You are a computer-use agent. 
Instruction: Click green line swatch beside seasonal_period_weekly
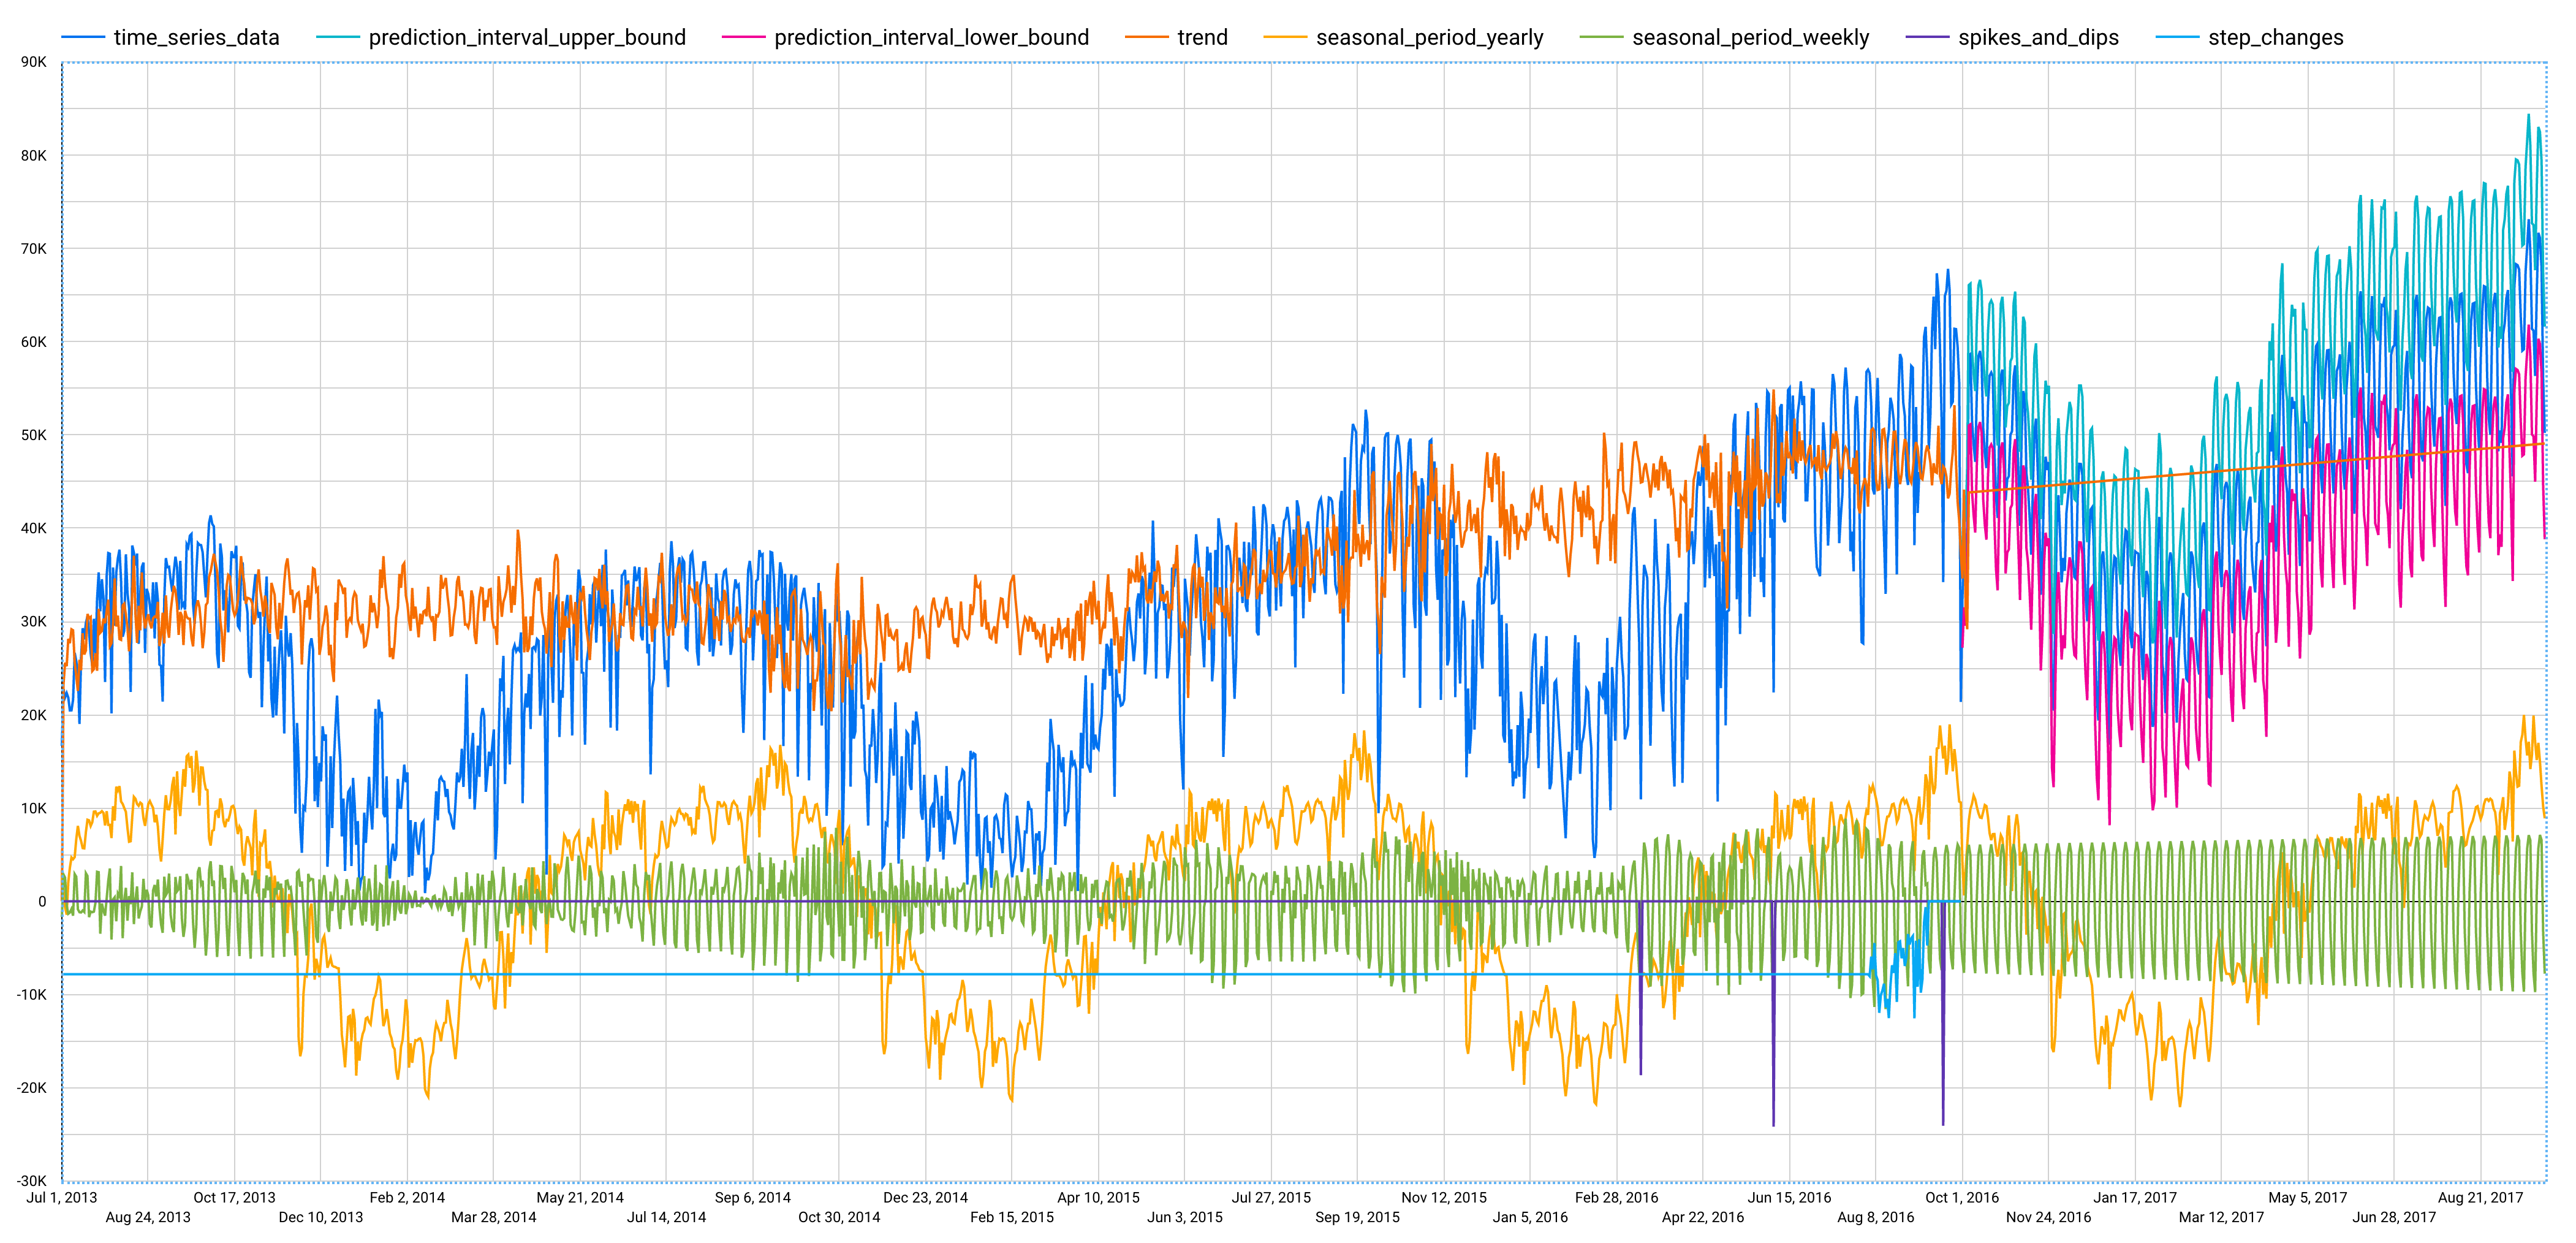click(1602, 38)
